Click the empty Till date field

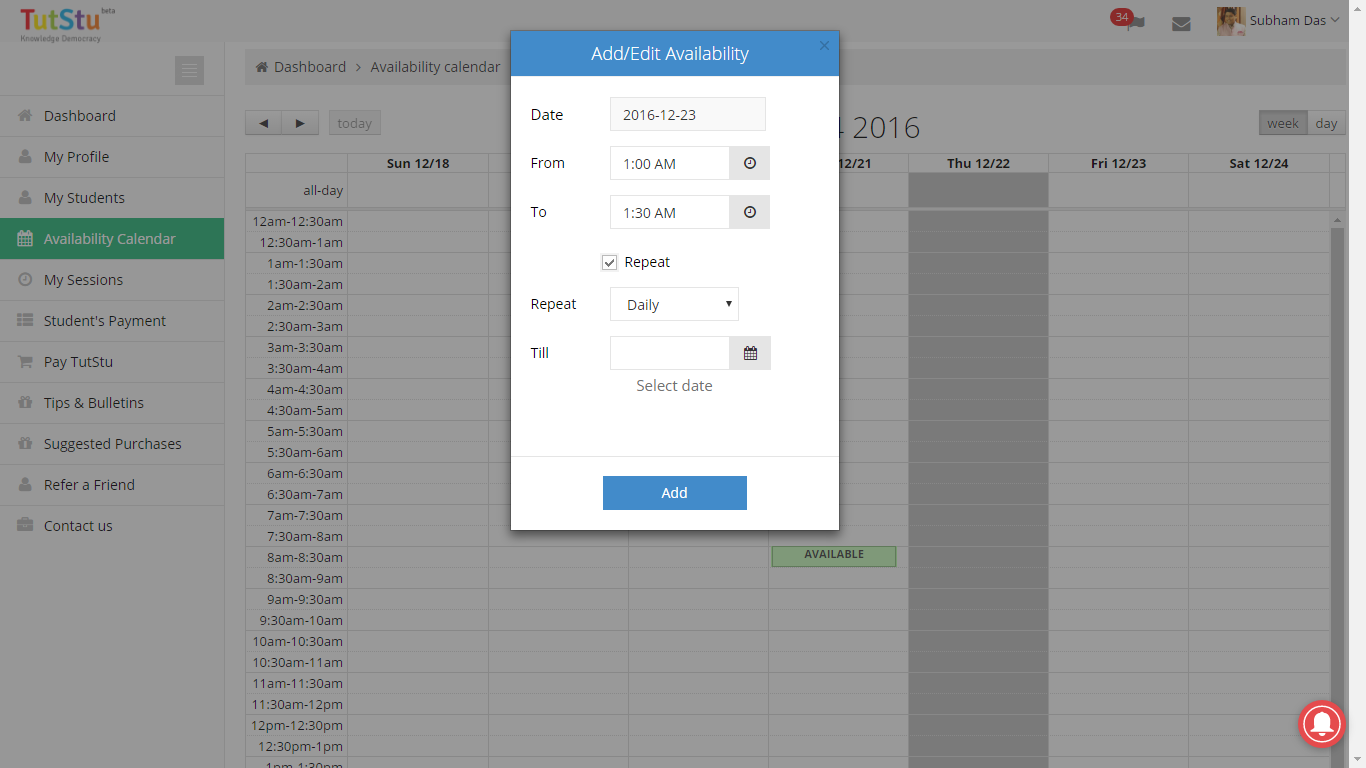670,353
